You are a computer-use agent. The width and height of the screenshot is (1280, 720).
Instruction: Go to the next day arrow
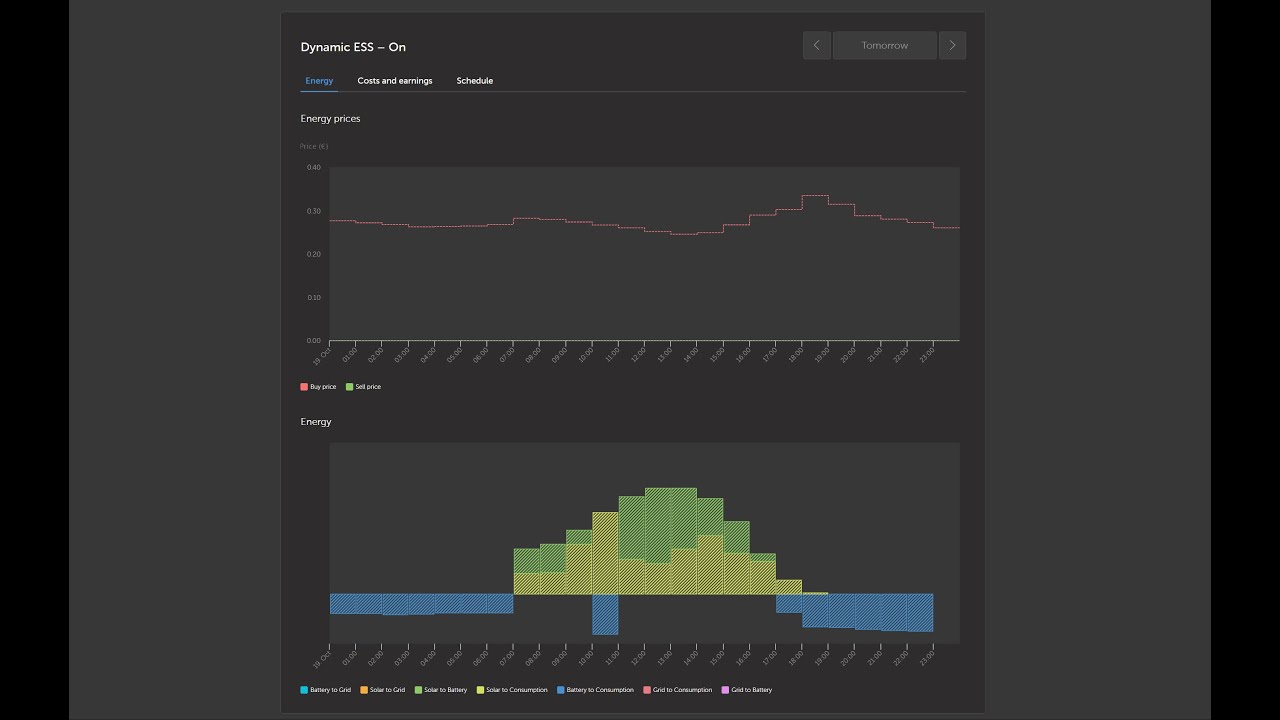click(952, 45)
